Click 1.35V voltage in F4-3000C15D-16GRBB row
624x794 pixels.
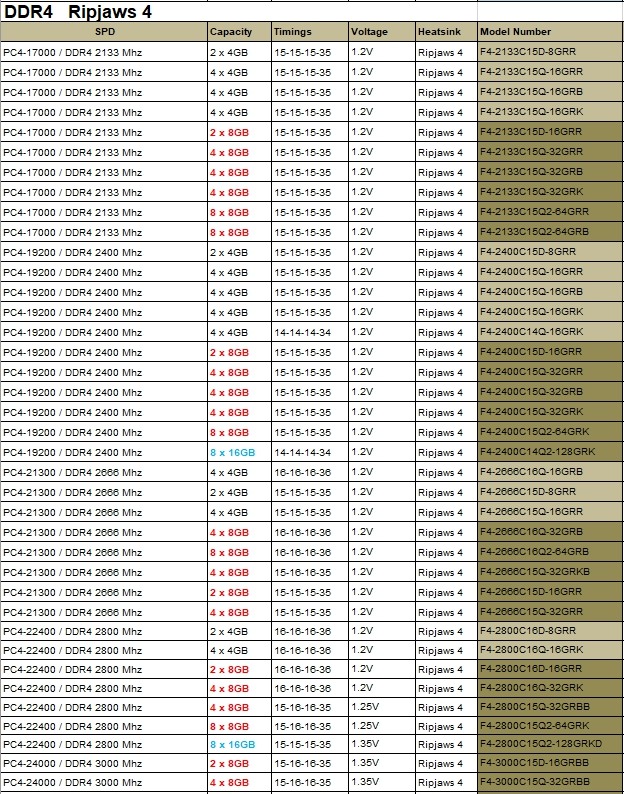365,763
